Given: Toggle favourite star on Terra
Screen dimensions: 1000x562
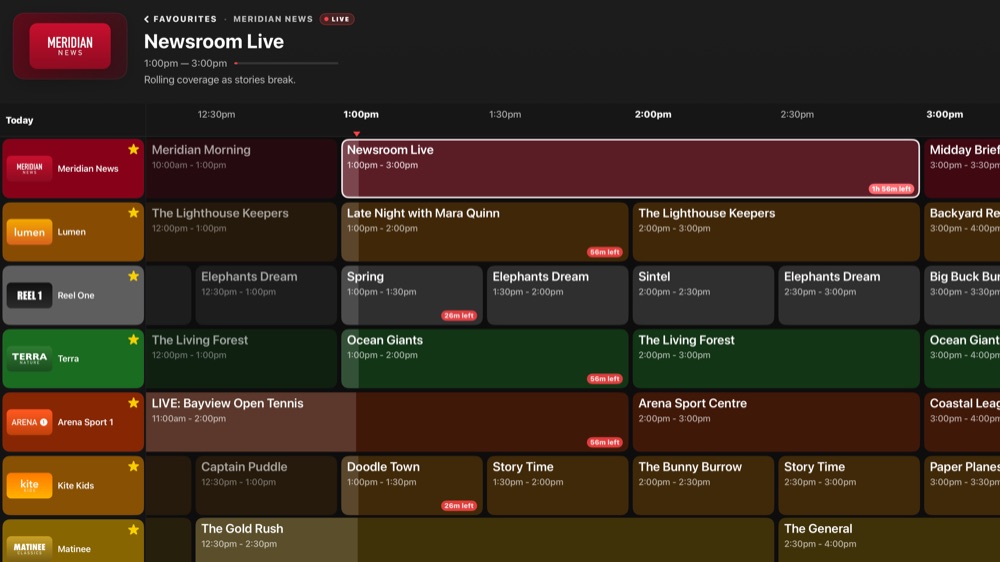Looking at the screenshot, I should (133, 339).
